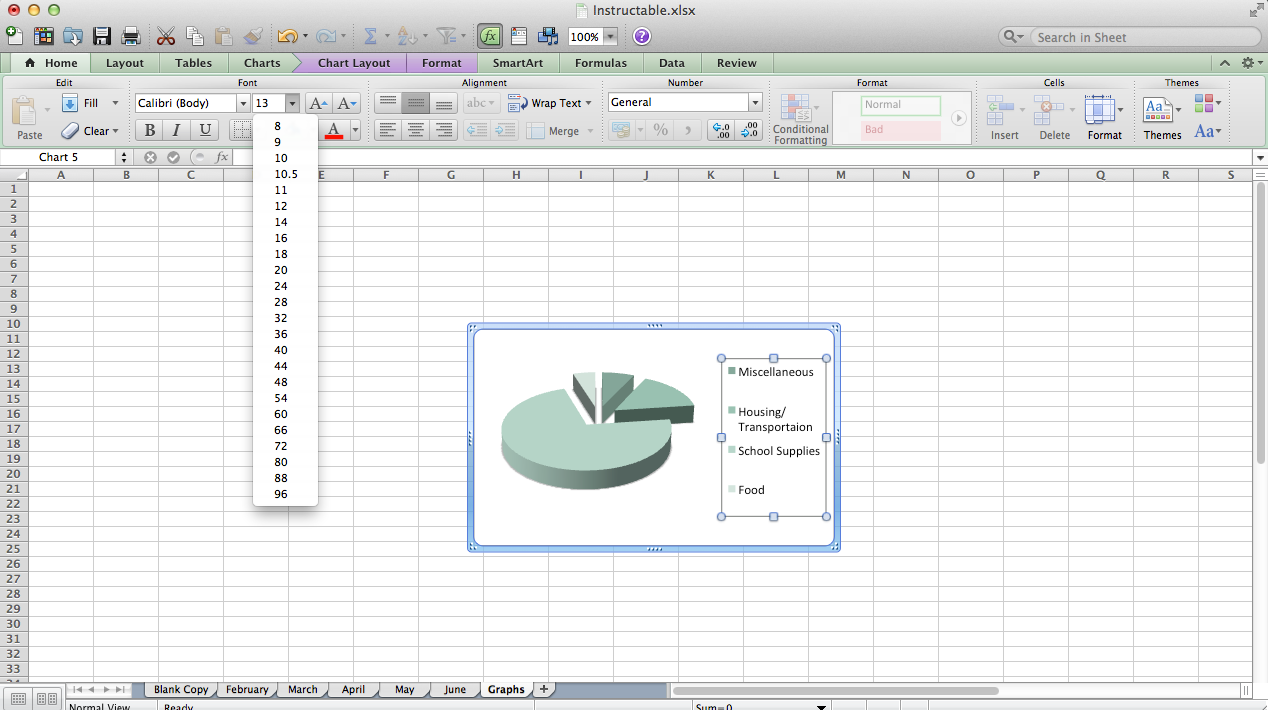Image resolution: width=1268 pixels, height=710 pixels.
Task: Click the Print icon
Action: [130, 35]
